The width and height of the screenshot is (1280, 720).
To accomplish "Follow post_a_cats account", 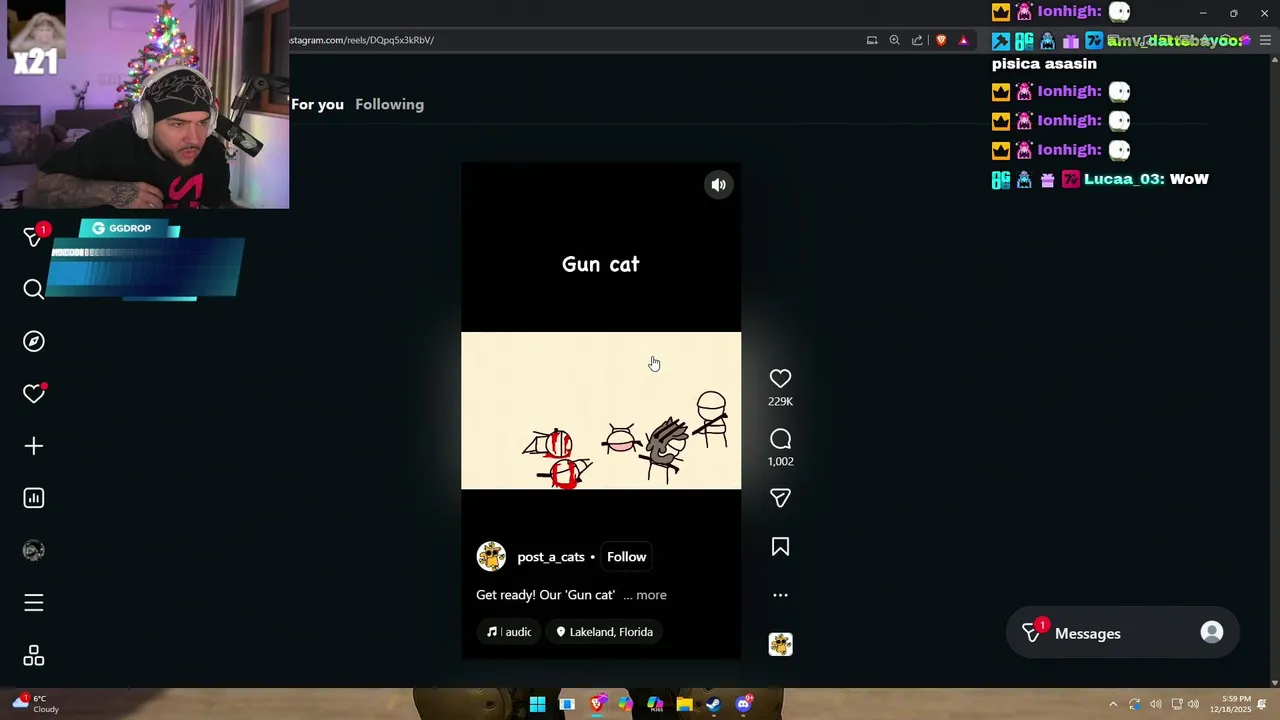I will click(x=627, y=557).
